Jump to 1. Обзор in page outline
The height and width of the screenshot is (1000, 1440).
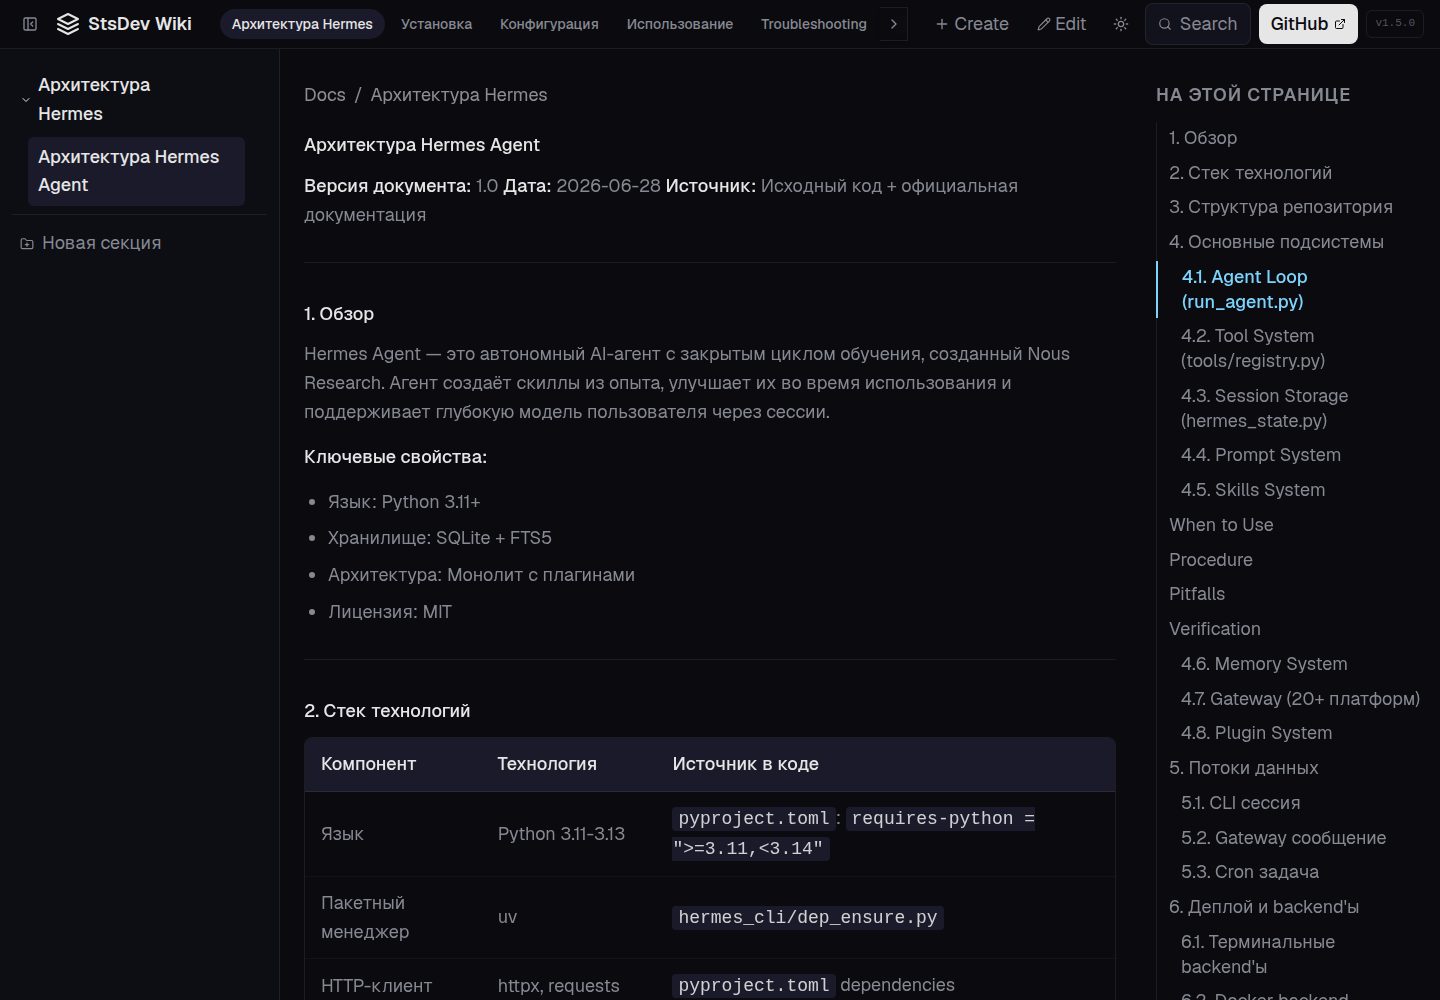coord(1203,138)
